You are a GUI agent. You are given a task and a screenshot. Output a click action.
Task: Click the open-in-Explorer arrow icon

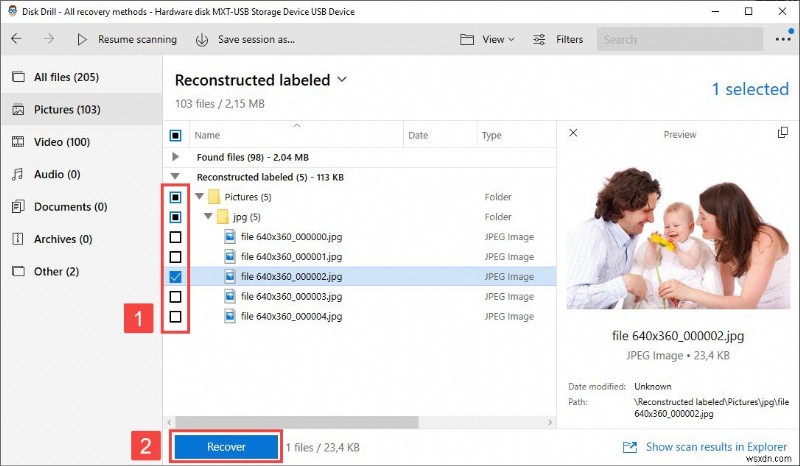pyautogui.click(x=630, y=447)
